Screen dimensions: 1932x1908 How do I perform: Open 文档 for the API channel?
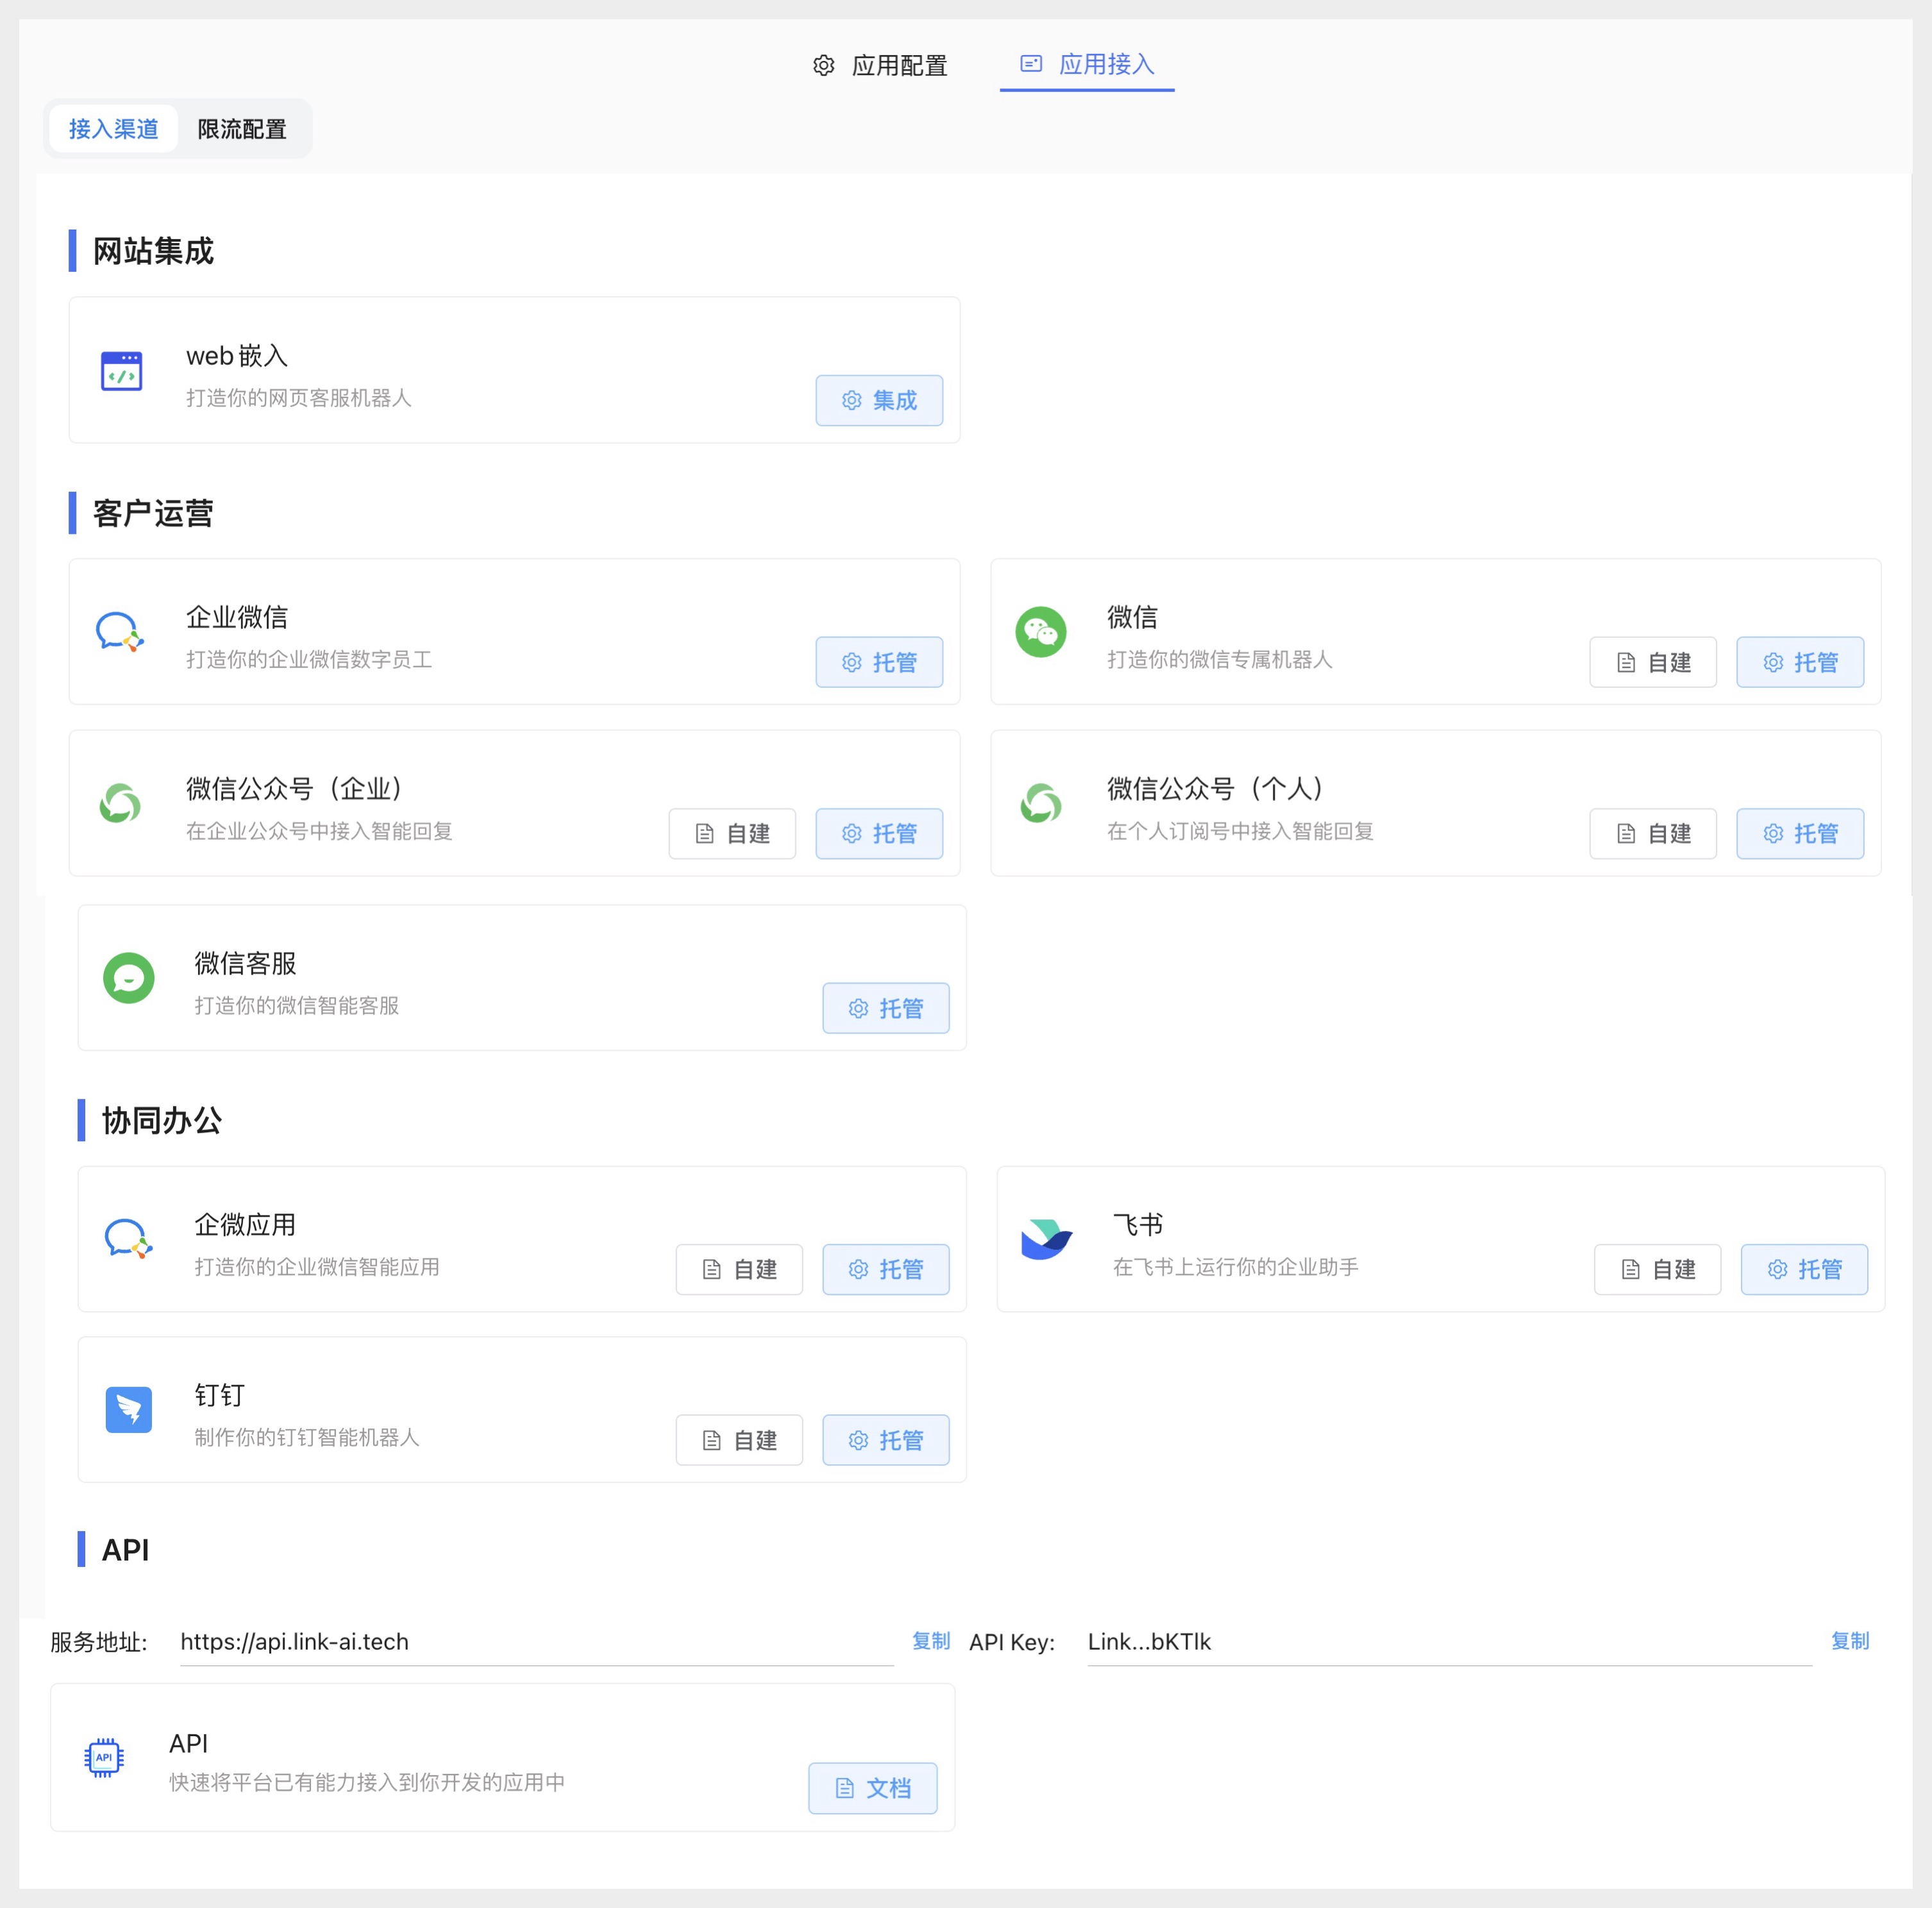click(872, 1788)
